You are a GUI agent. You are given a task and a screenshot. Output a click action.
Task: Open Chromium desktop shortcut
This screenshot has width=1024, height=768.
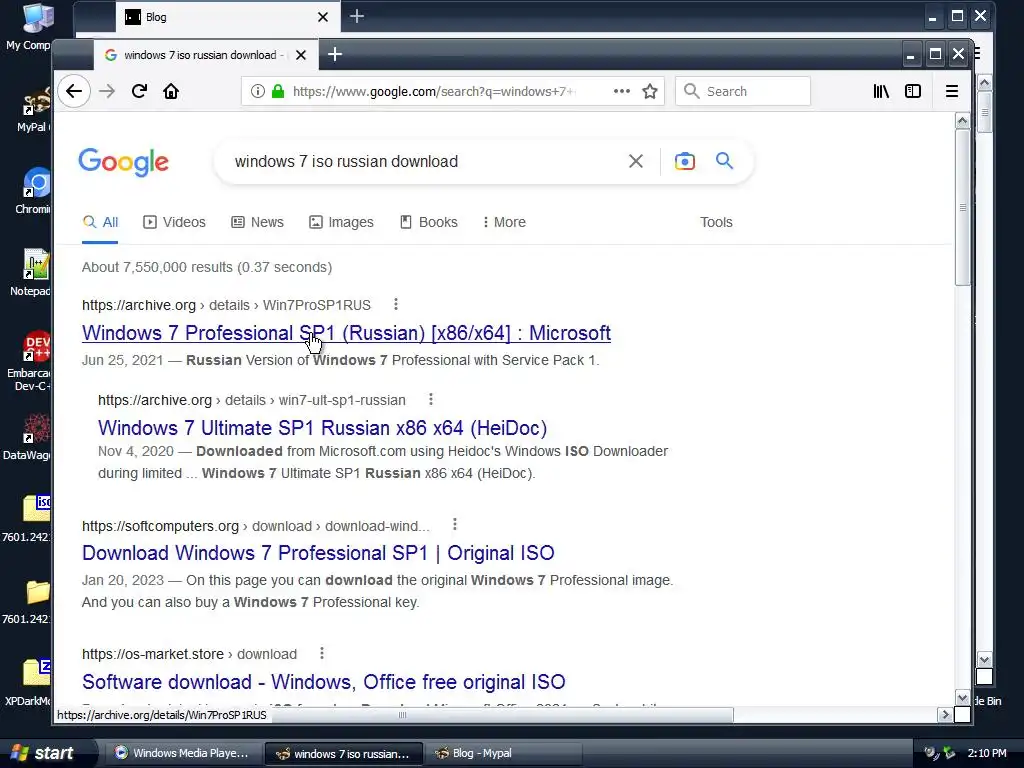click(x=33, y=191)
